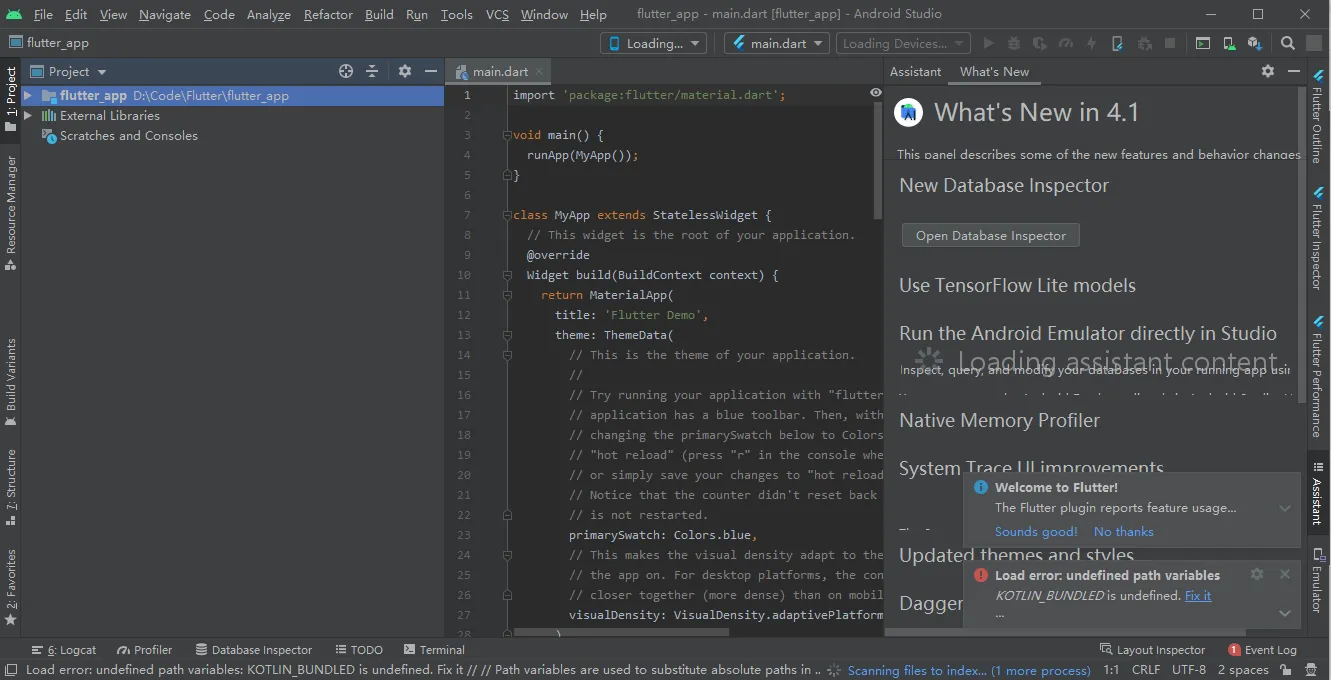This screenshot has width=1331, height=680.
Task: Collapse all items in Project panel
Action: [x=372, y=71]
